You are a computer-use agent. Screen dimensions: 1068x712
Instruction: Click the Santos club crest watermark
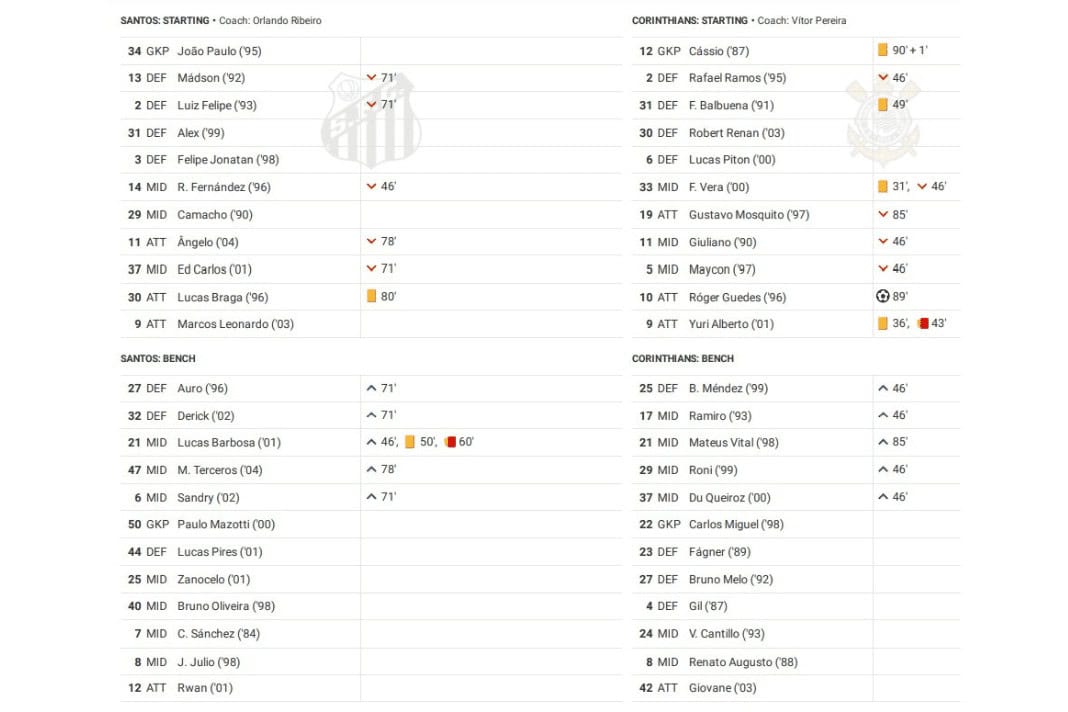371,119
